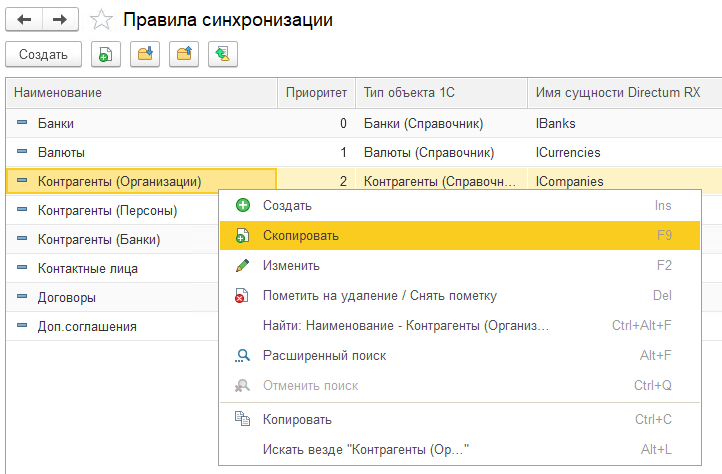Click the forward navigation arrow

click(x=59, y=19)
